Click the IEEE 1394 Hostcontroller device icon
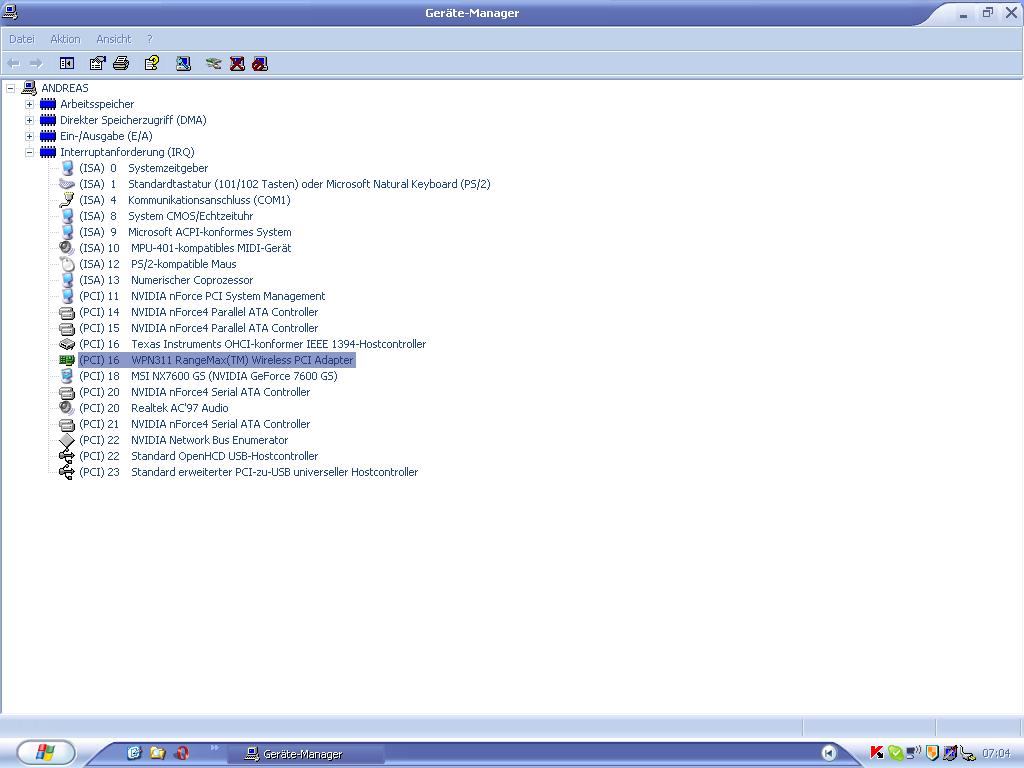 click(x=67, y=344)
